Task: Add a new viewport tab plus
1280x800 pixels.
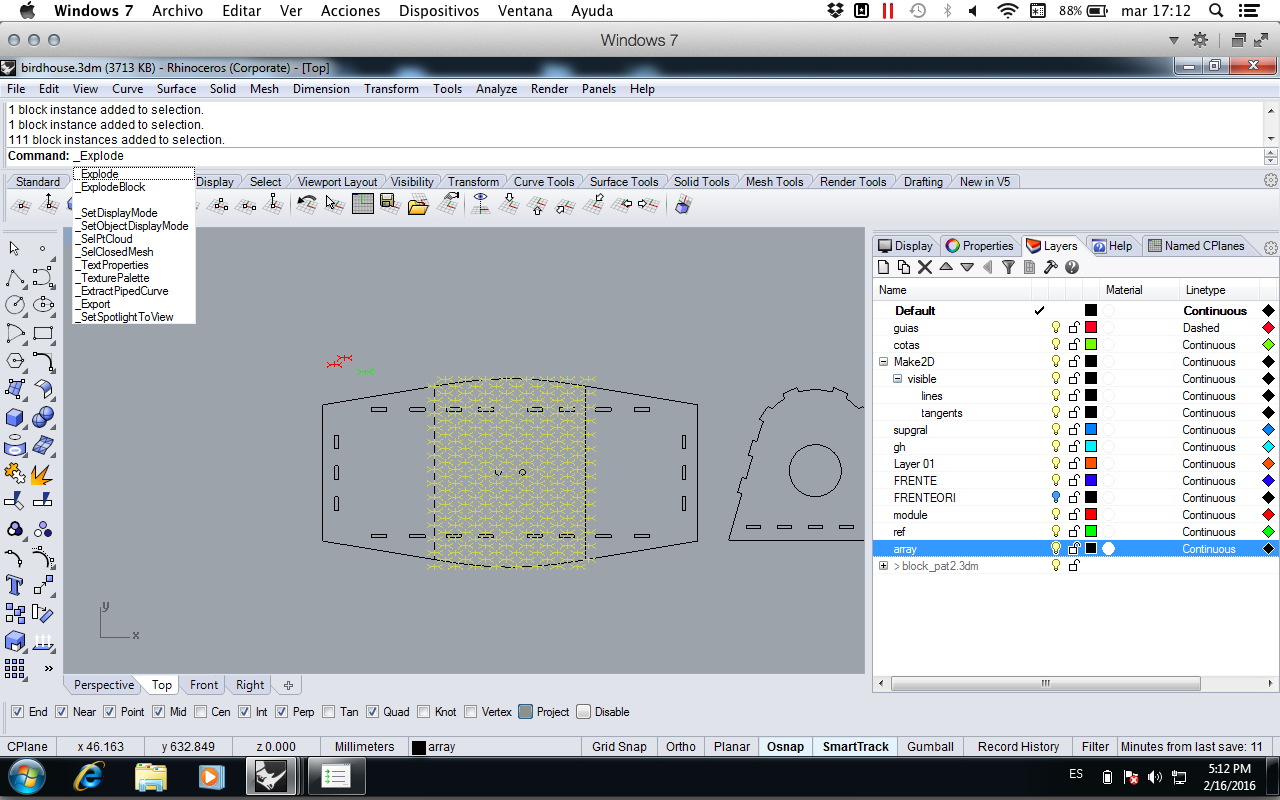Action: [x=288, y=685]
